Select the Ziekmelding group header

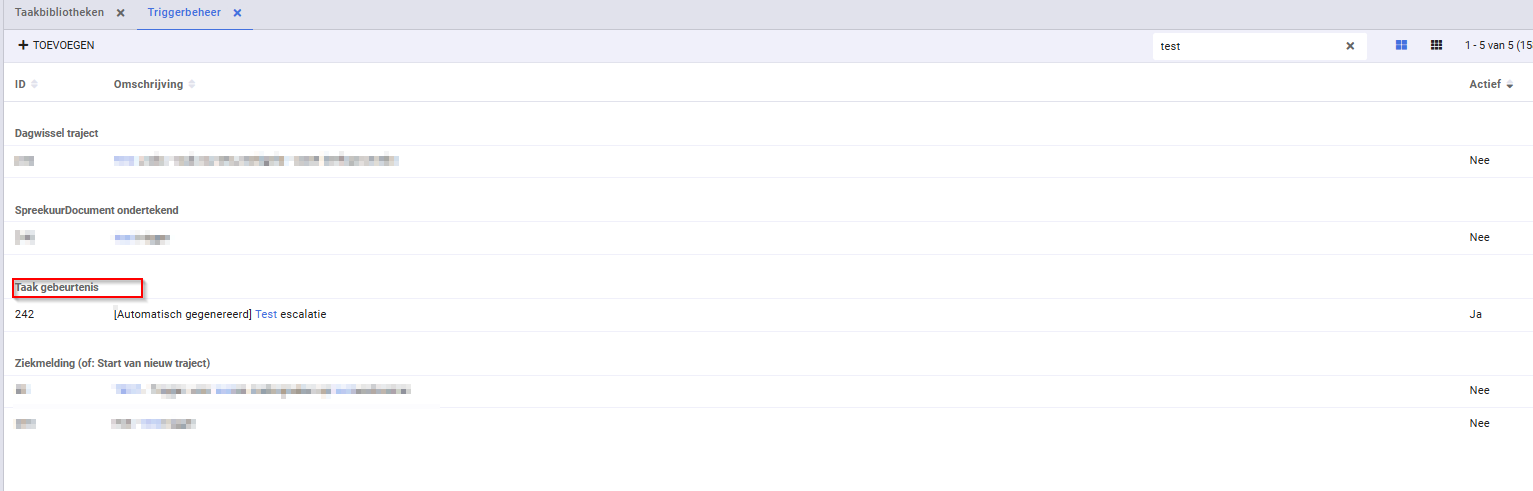[112, 362]
